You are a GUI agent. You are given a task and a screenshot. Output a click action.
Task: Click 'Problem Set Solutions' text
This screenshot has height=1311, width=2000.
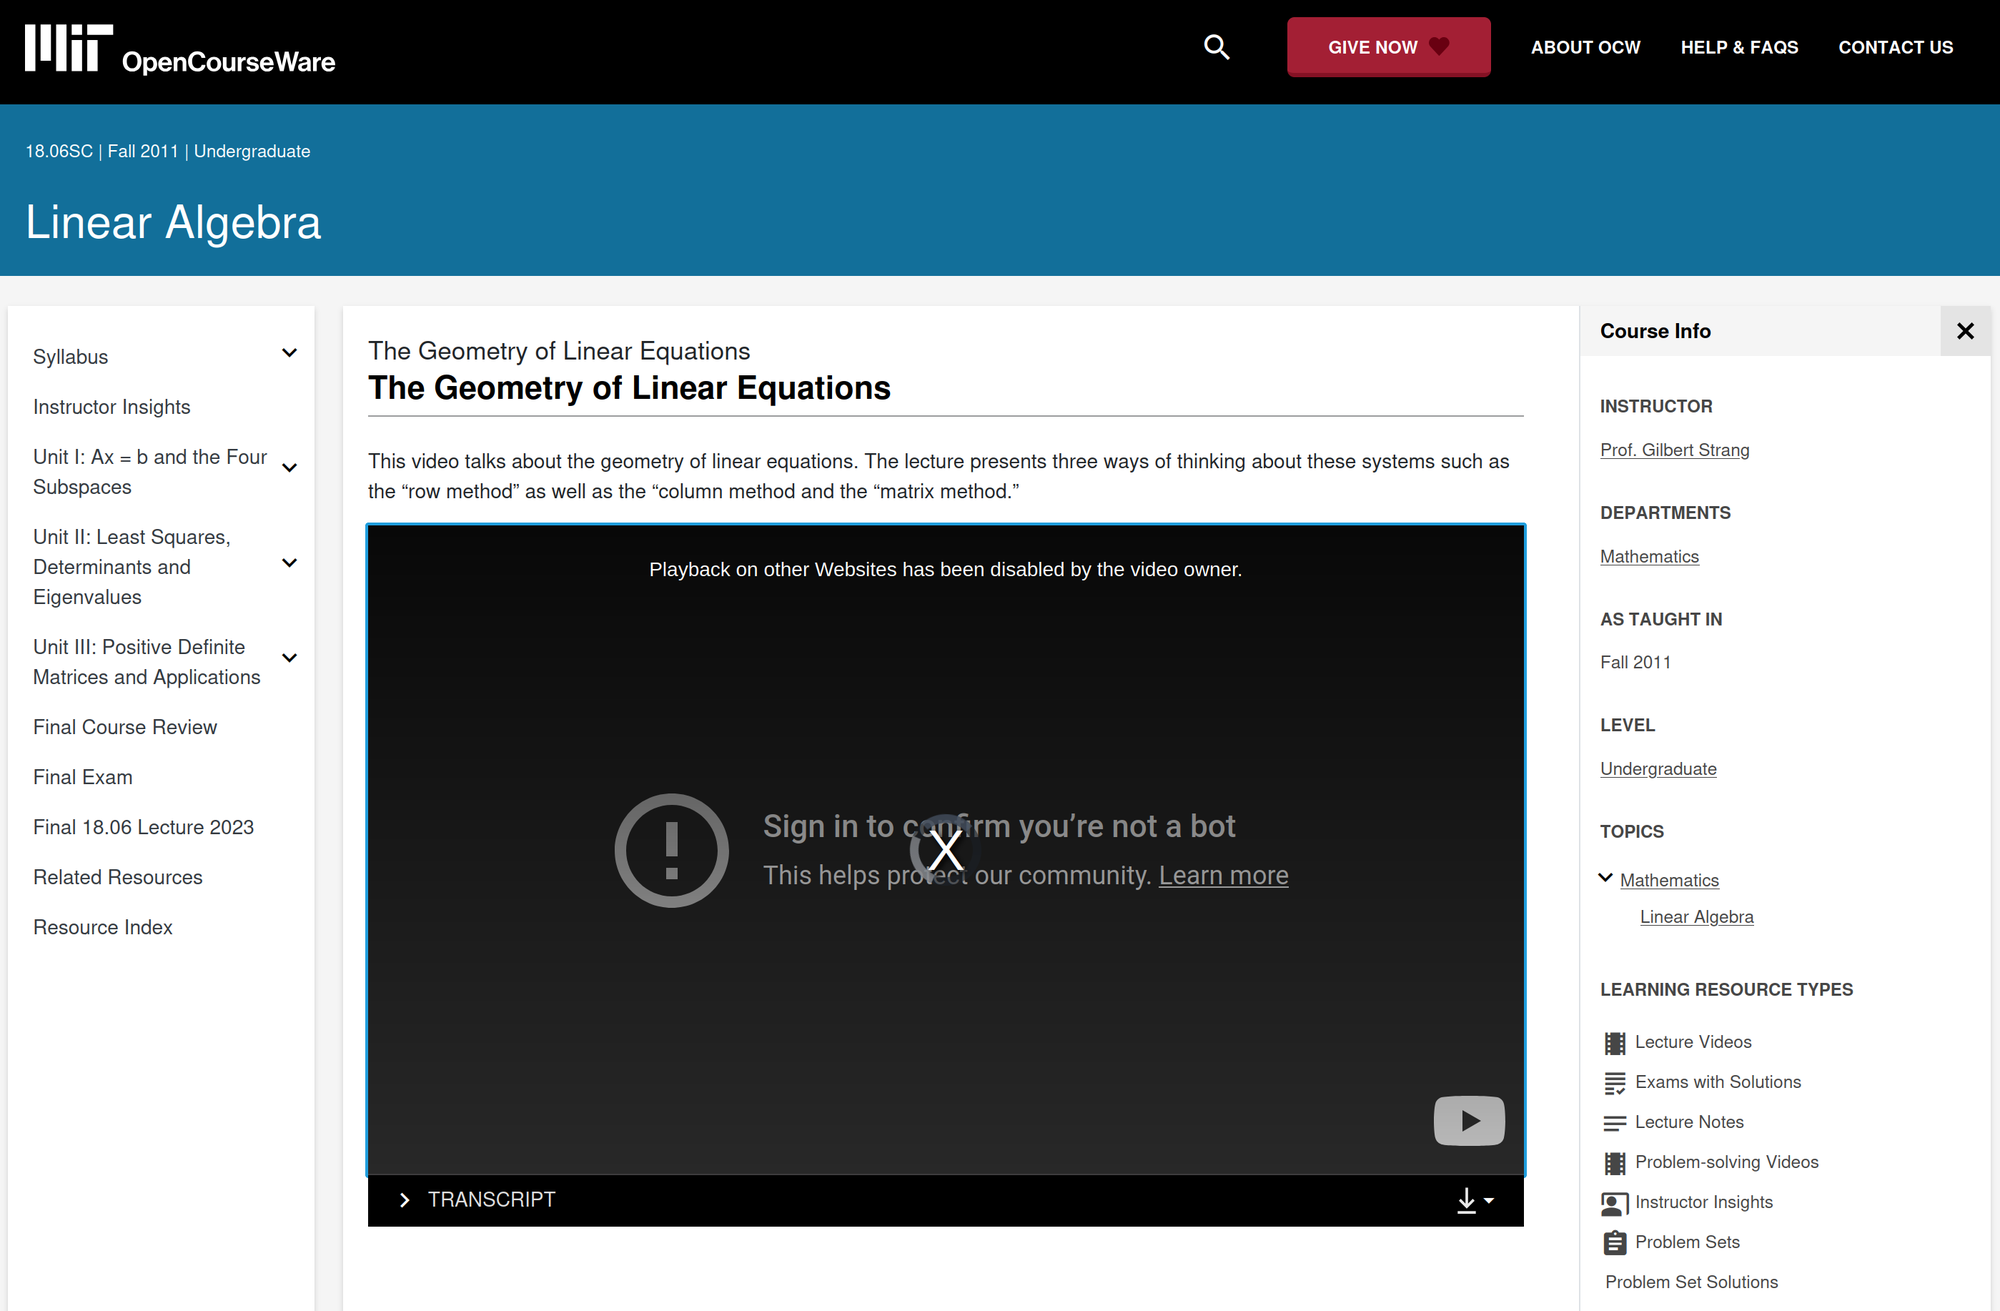(x=1691, y=1282)
